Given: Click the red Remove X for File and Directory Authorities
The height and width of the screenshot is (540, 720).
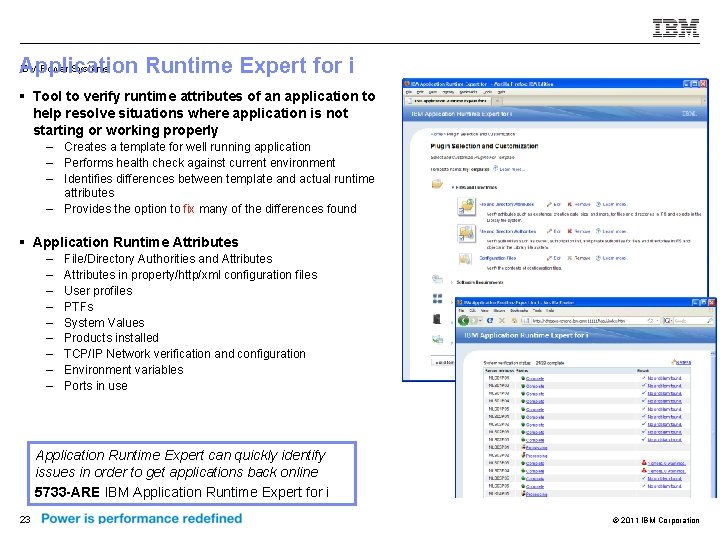Looking at the screenshot, I should coord(570,231).
